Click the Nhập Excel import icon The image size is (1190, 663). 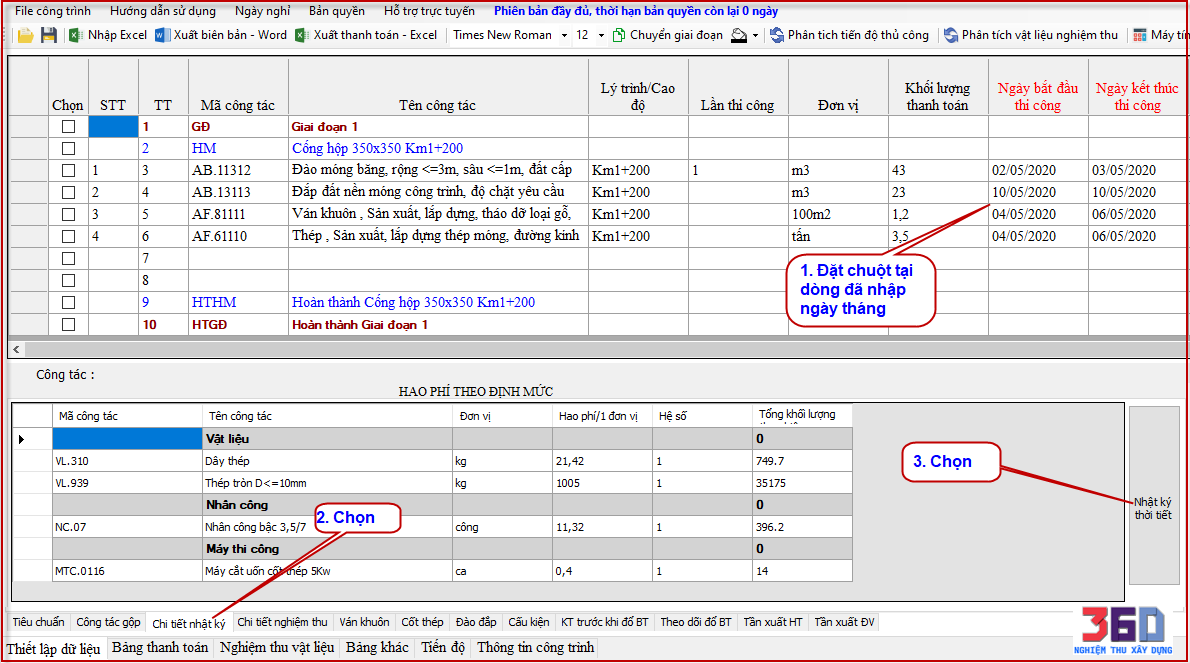75,35
